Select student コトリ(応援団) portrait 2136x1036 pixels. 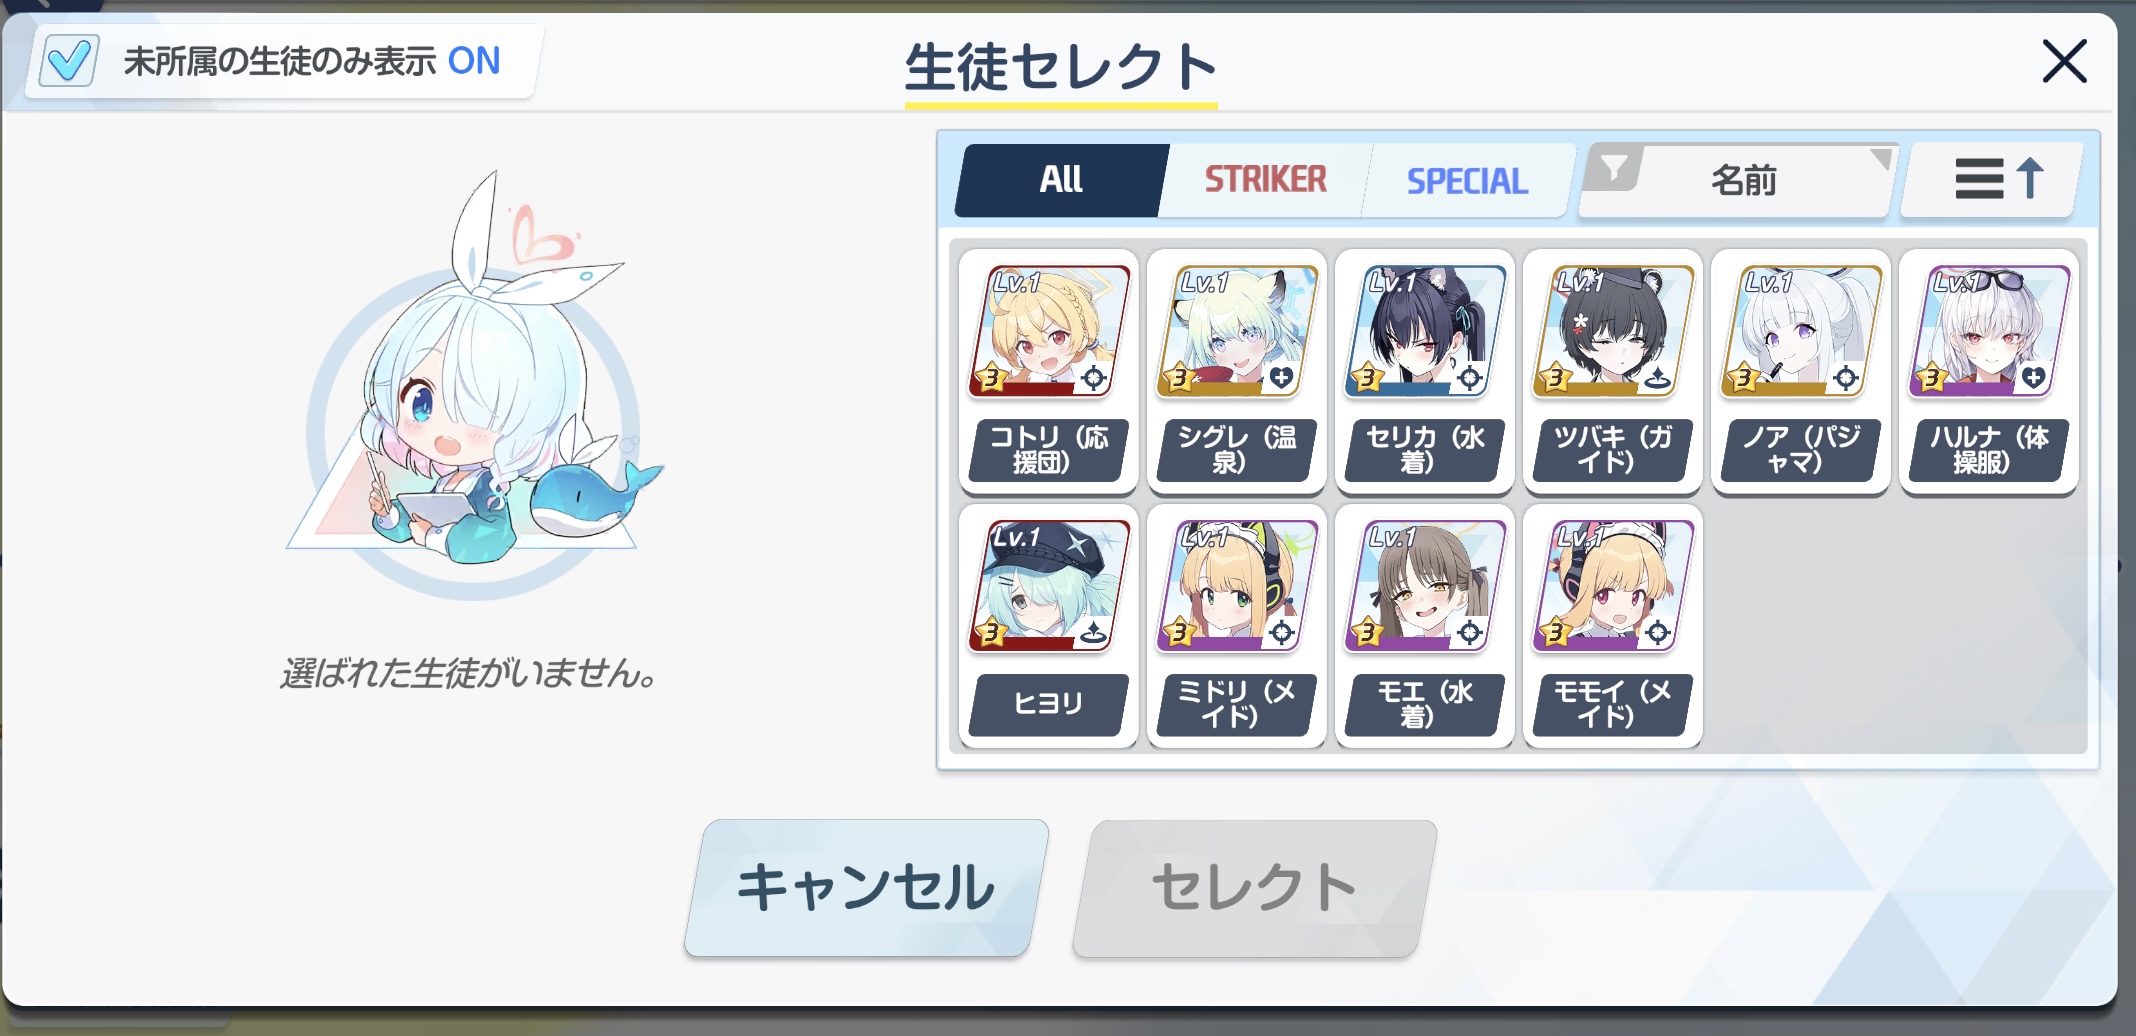coord(1048,372)
